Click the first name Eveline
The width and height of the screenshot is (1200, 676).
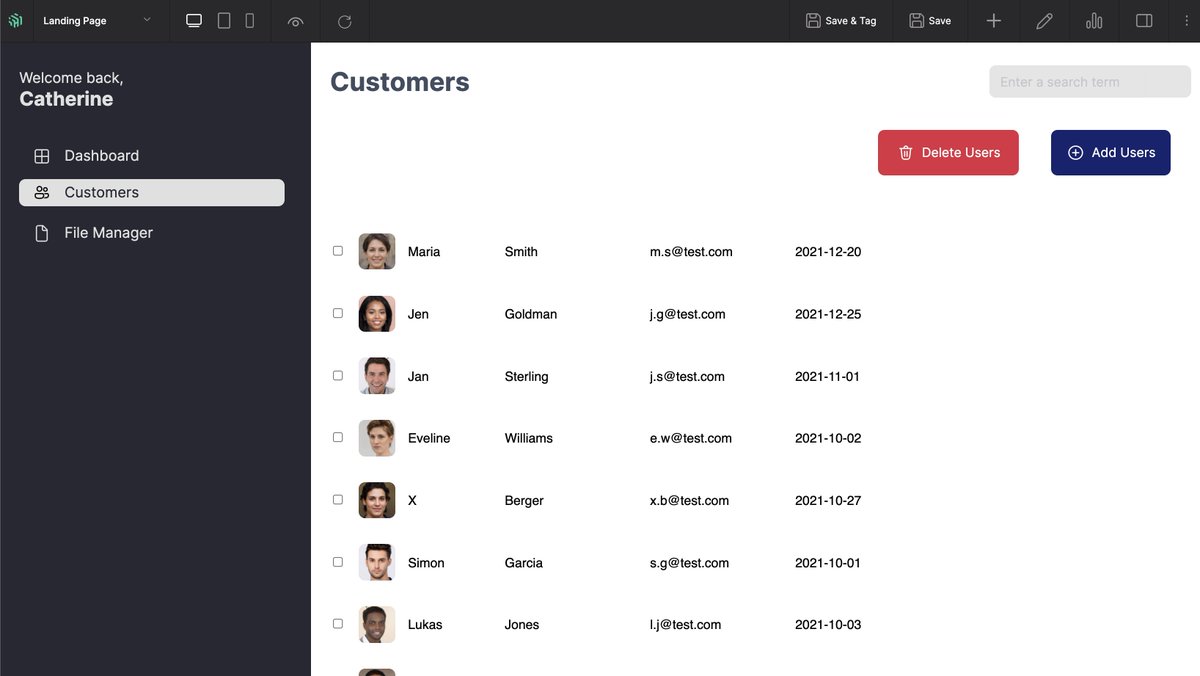tap(429, 438)
